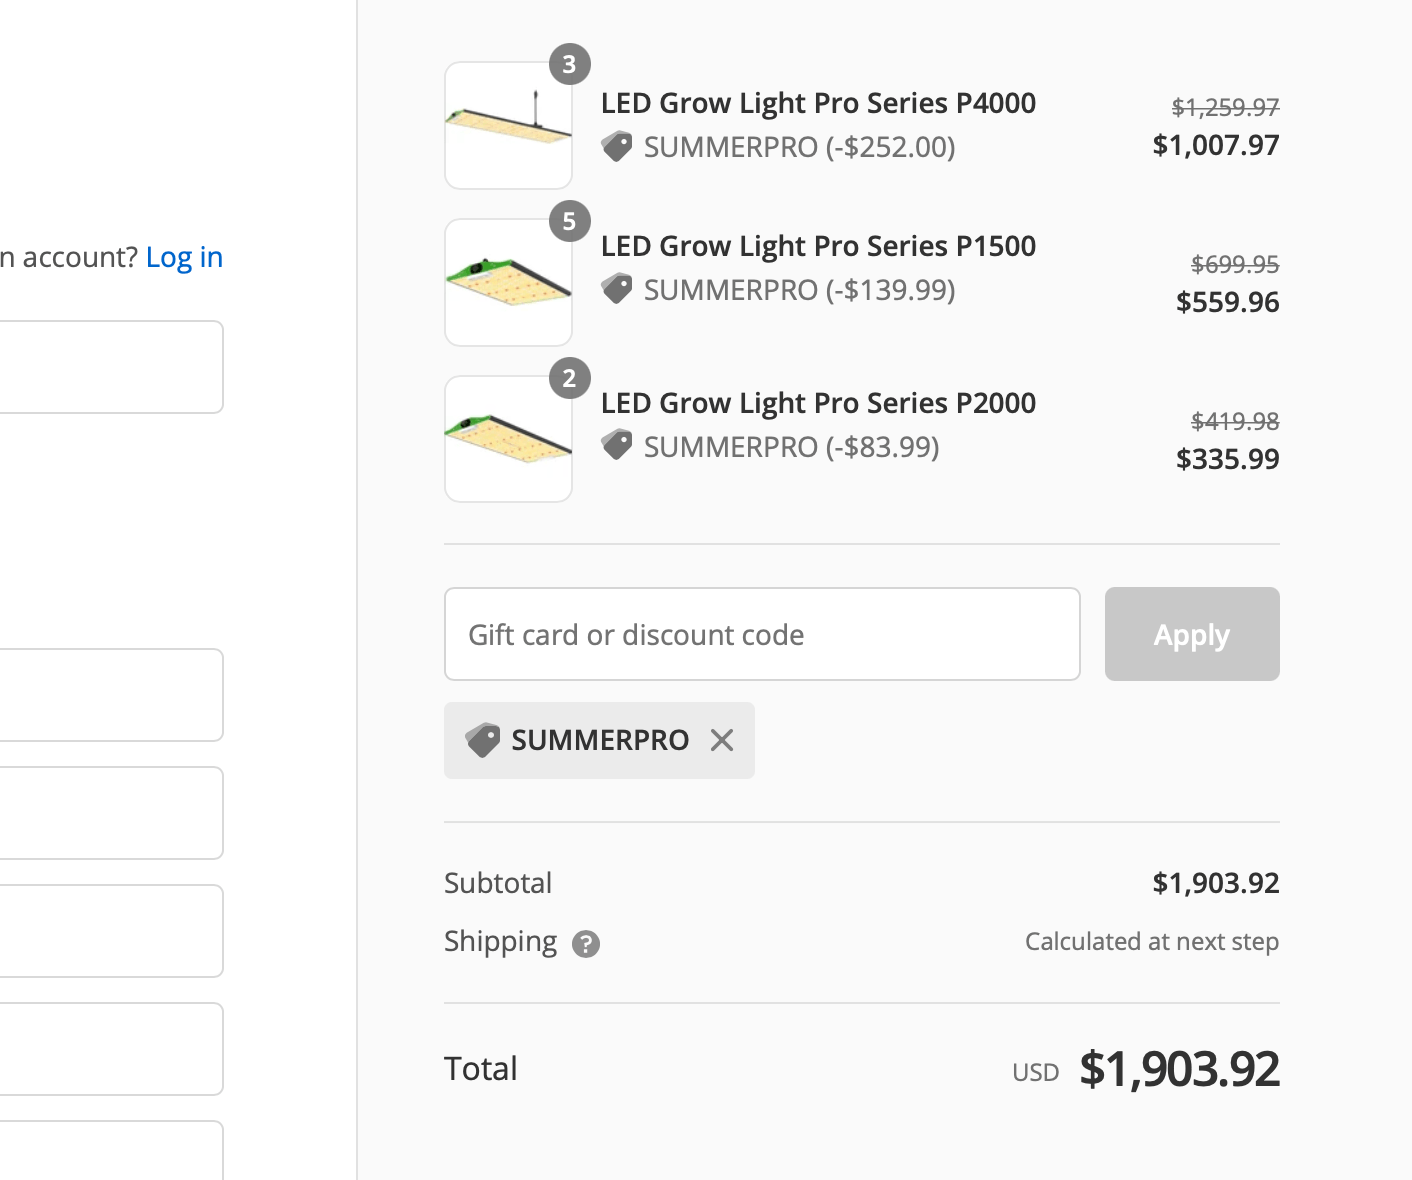Click the Subtotal amount $1,903.92
Viewport: 1412px width, 1180px height.
pos(1216,883)
